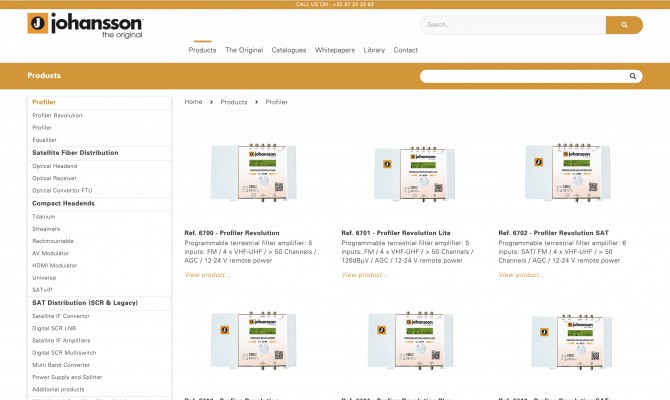Click the Johansson logo
Viewport: 670px width, 400px height.
click(x=85, y=25)
